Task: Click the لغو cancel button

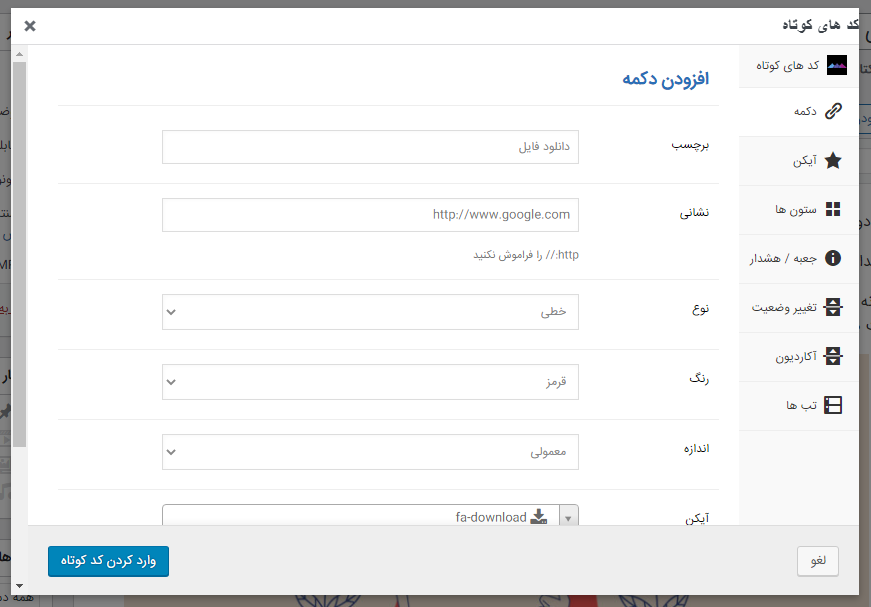Action: coord(817,561)
